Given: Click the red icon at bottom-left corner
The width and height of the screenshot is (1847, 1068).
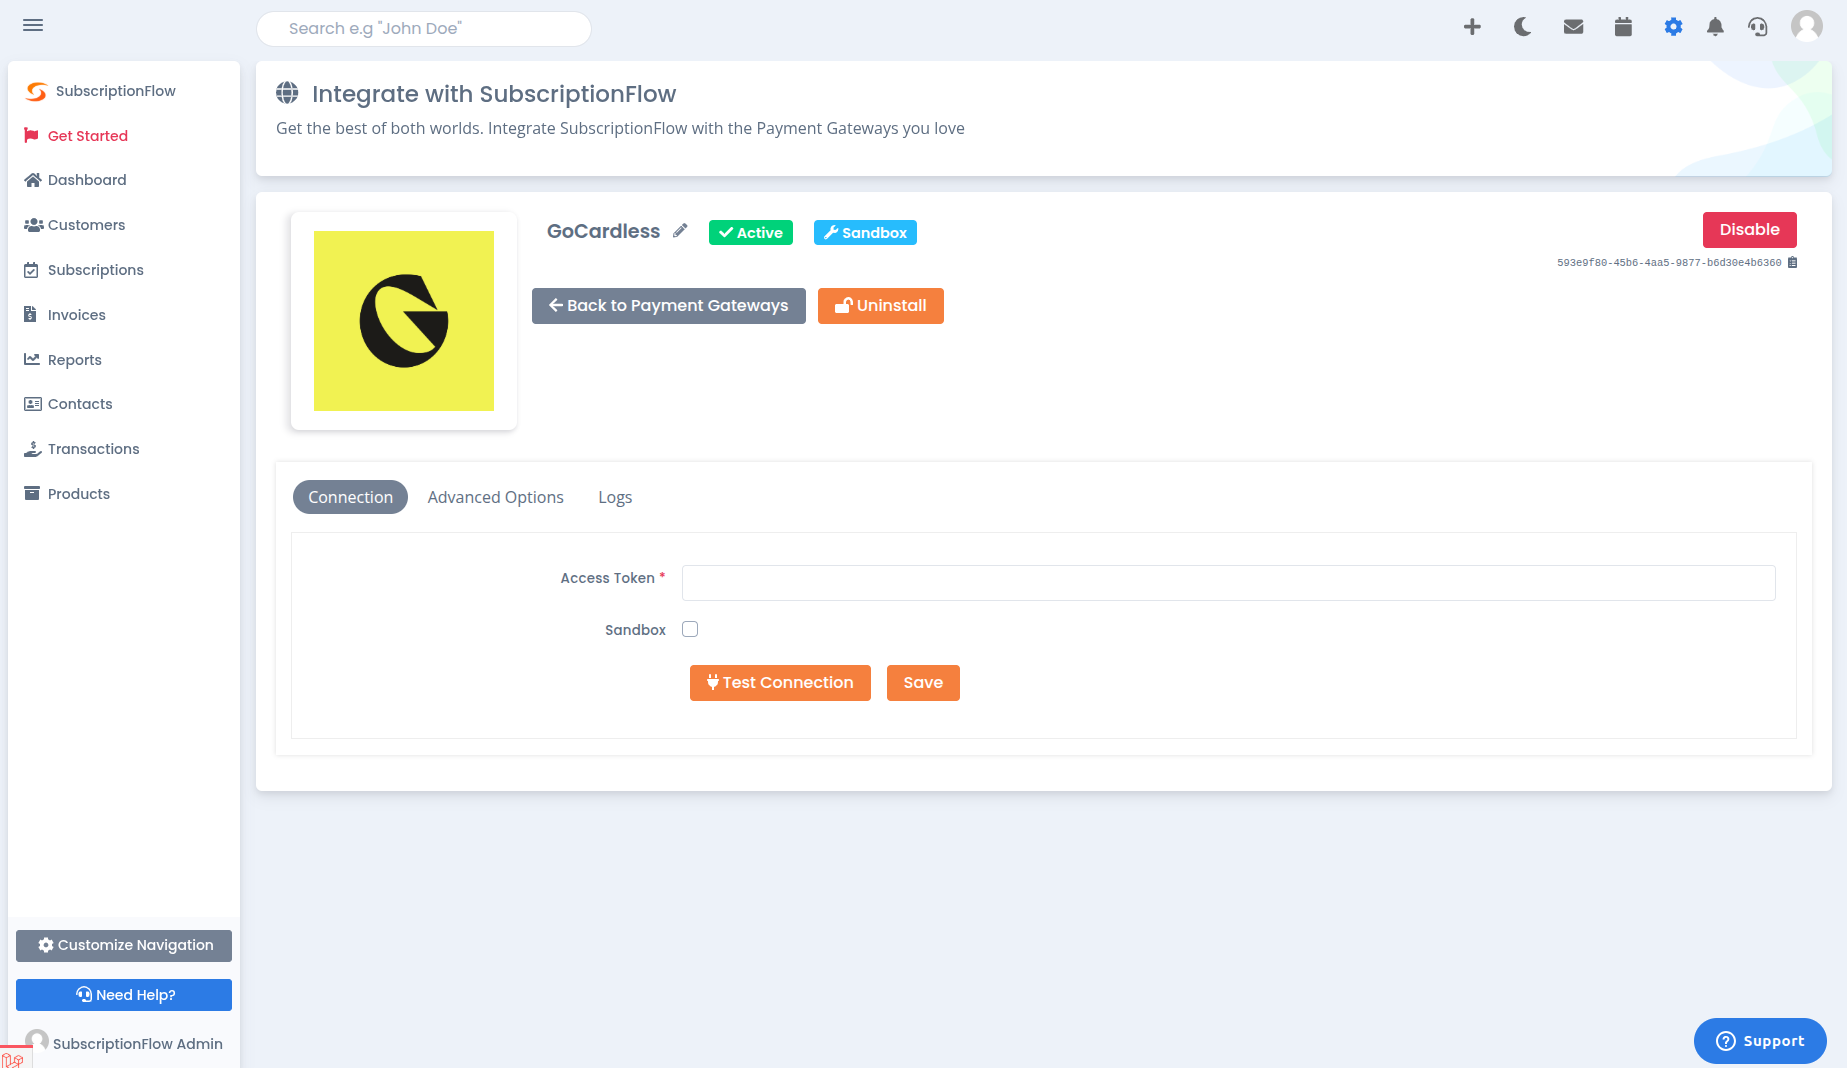Looking at the screenshot, I should click(x=13, y=1060).
